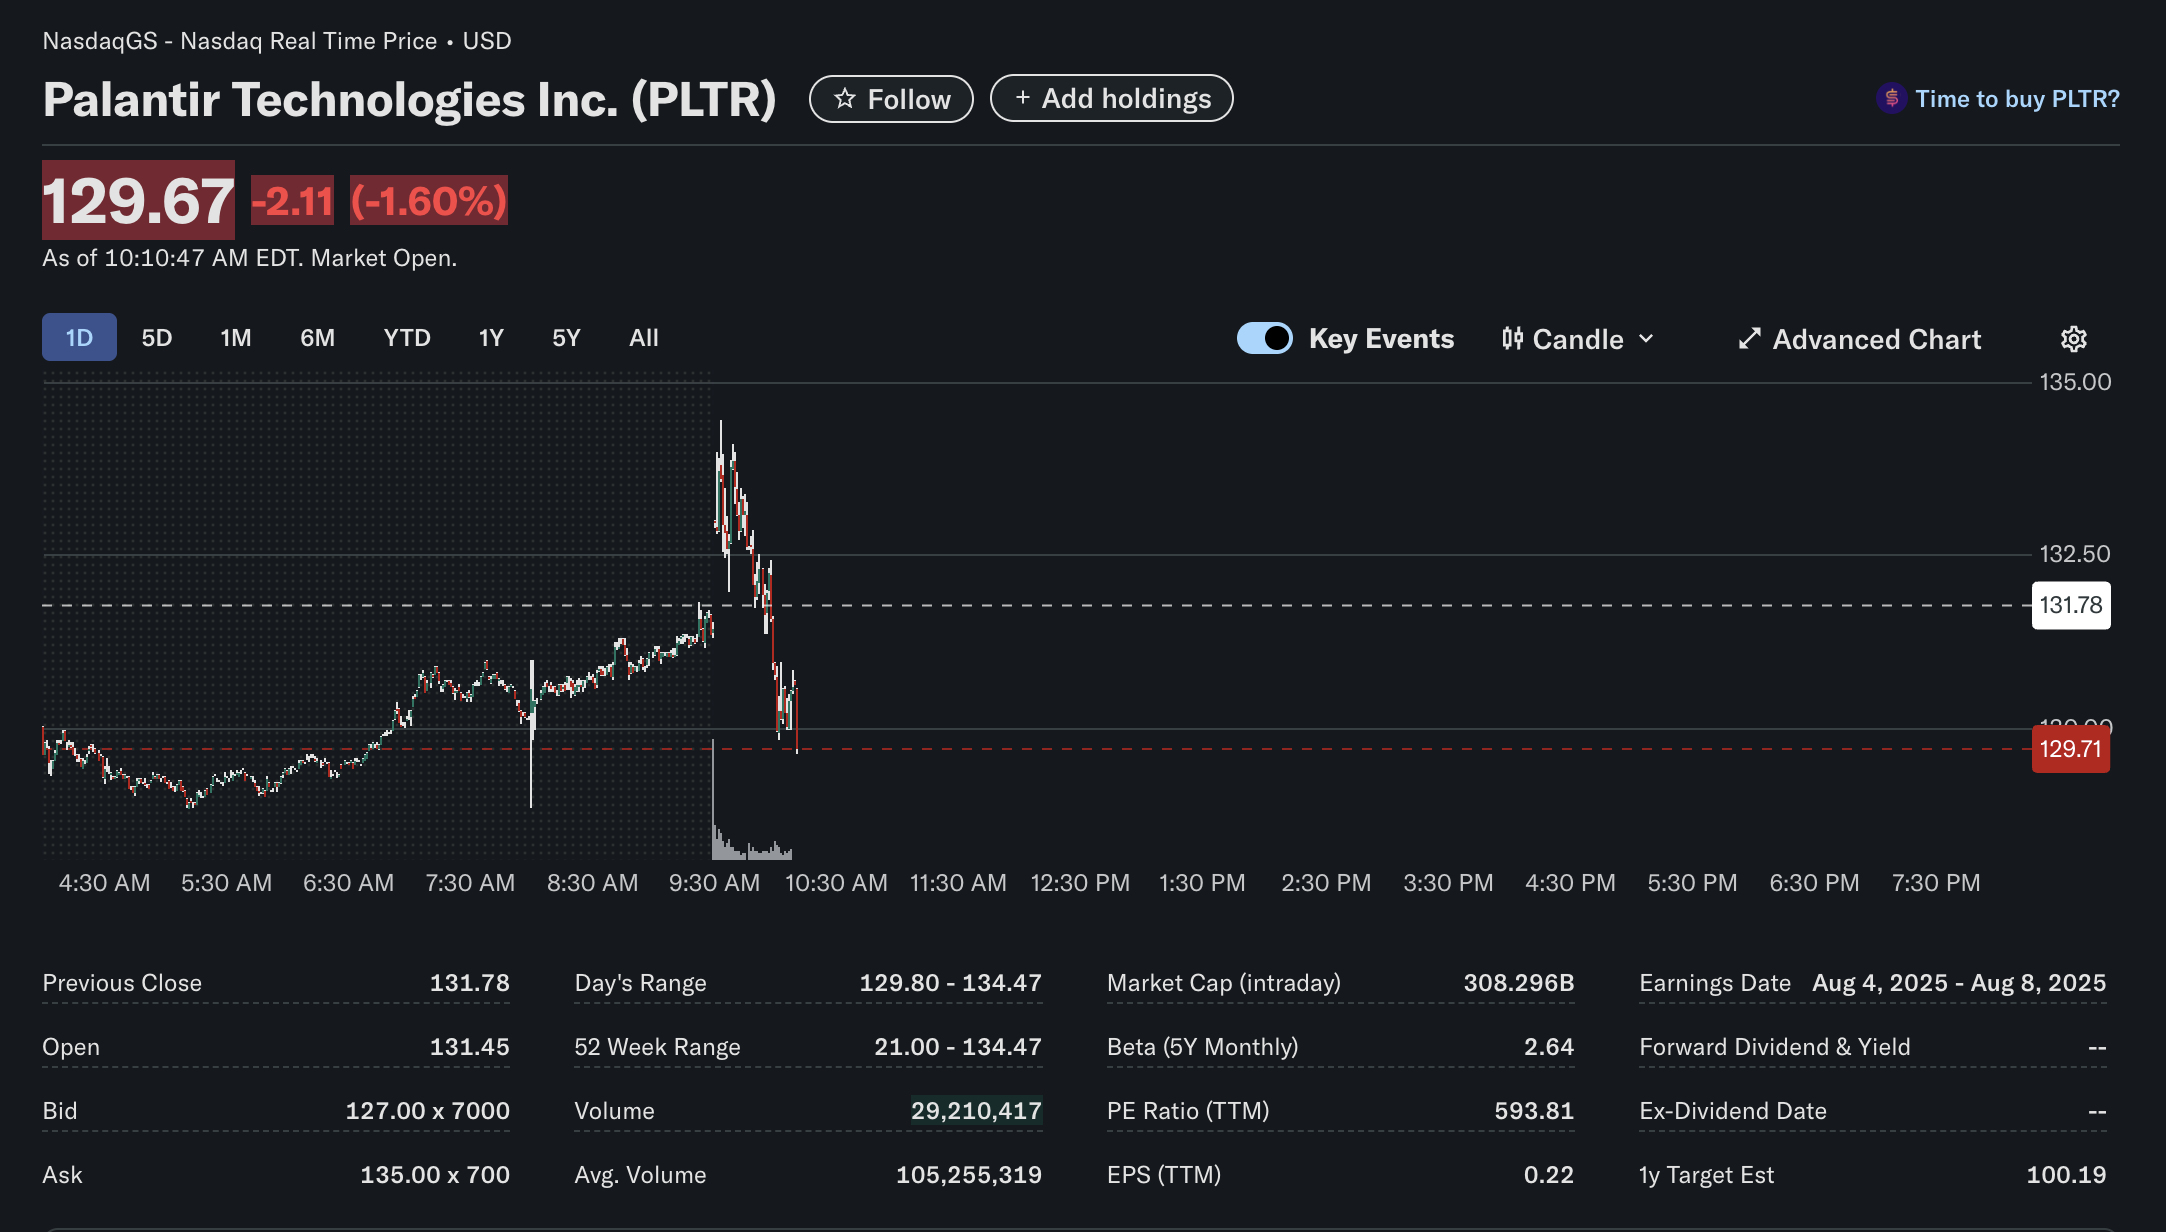Click the plus icon in Add holdings
Viewport: 2166px width, 1232px height.
pyautogui.click(x=1022, y=98)
